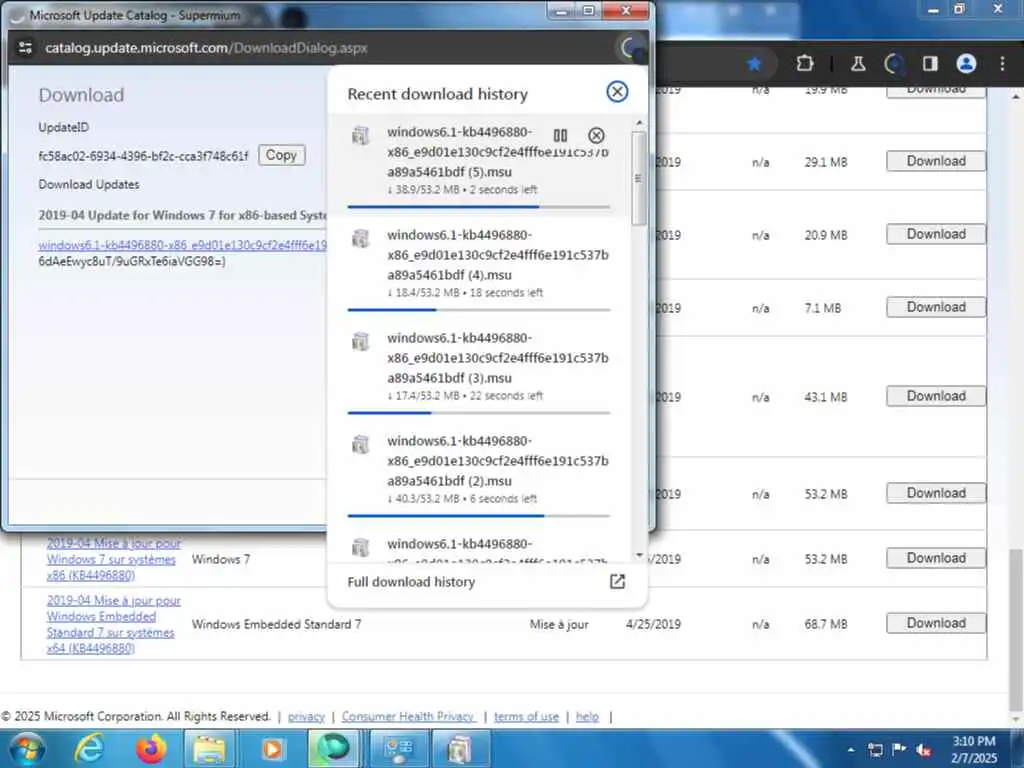Open the muted volume tray icon
Viewport: 1024px width, 768px height.
pyautogui.click(x=923, y=750)
